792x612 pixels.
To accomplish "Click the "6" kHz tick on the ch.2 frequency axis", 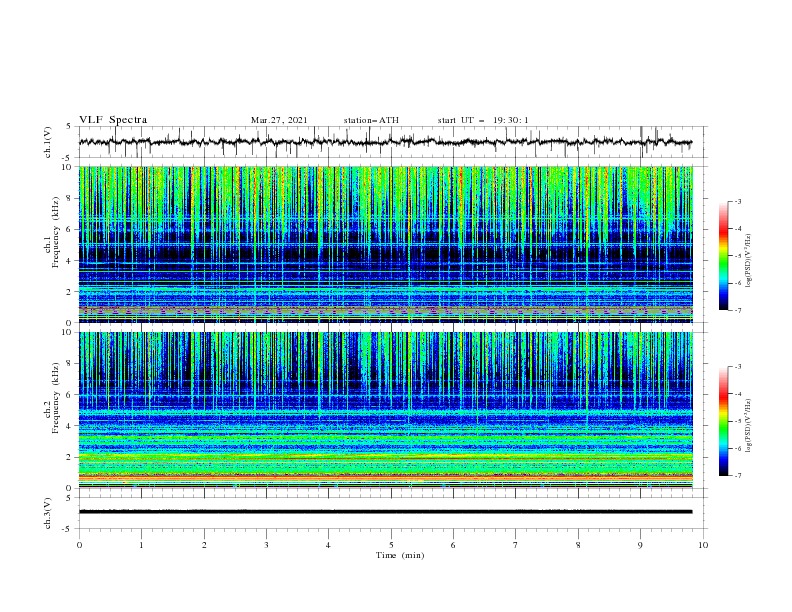I will [70, 394].
